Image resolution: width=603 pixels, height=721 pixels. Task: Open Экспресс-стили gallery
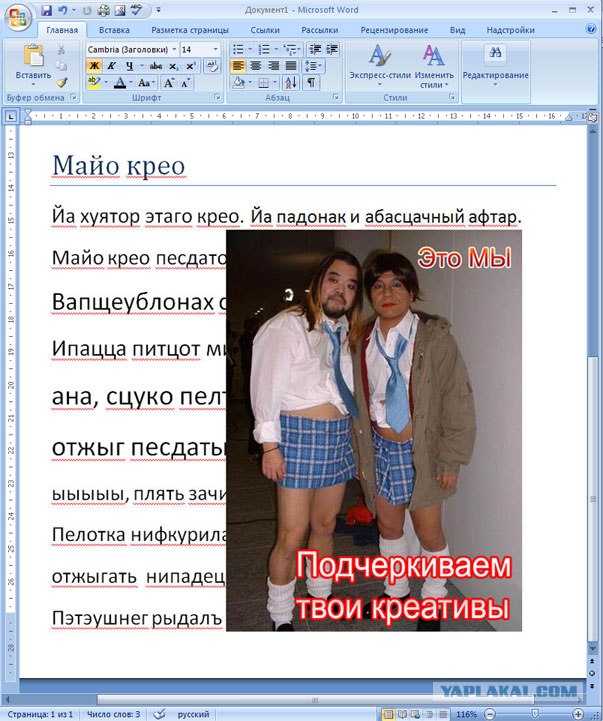click(x=379, y=66)
